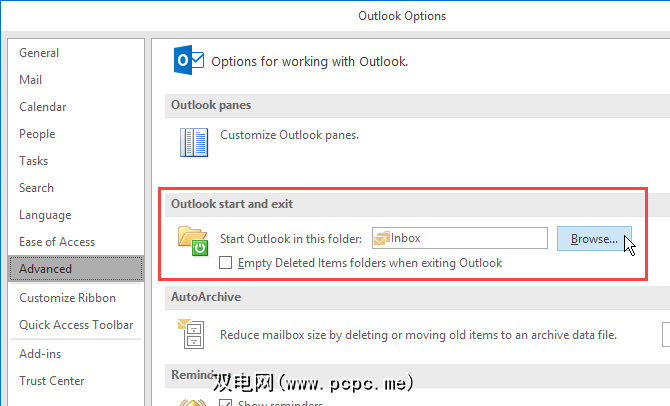Viewport: 670px width, 406px height.
Task: Open the Mail options category
Action: coord(31,80)
